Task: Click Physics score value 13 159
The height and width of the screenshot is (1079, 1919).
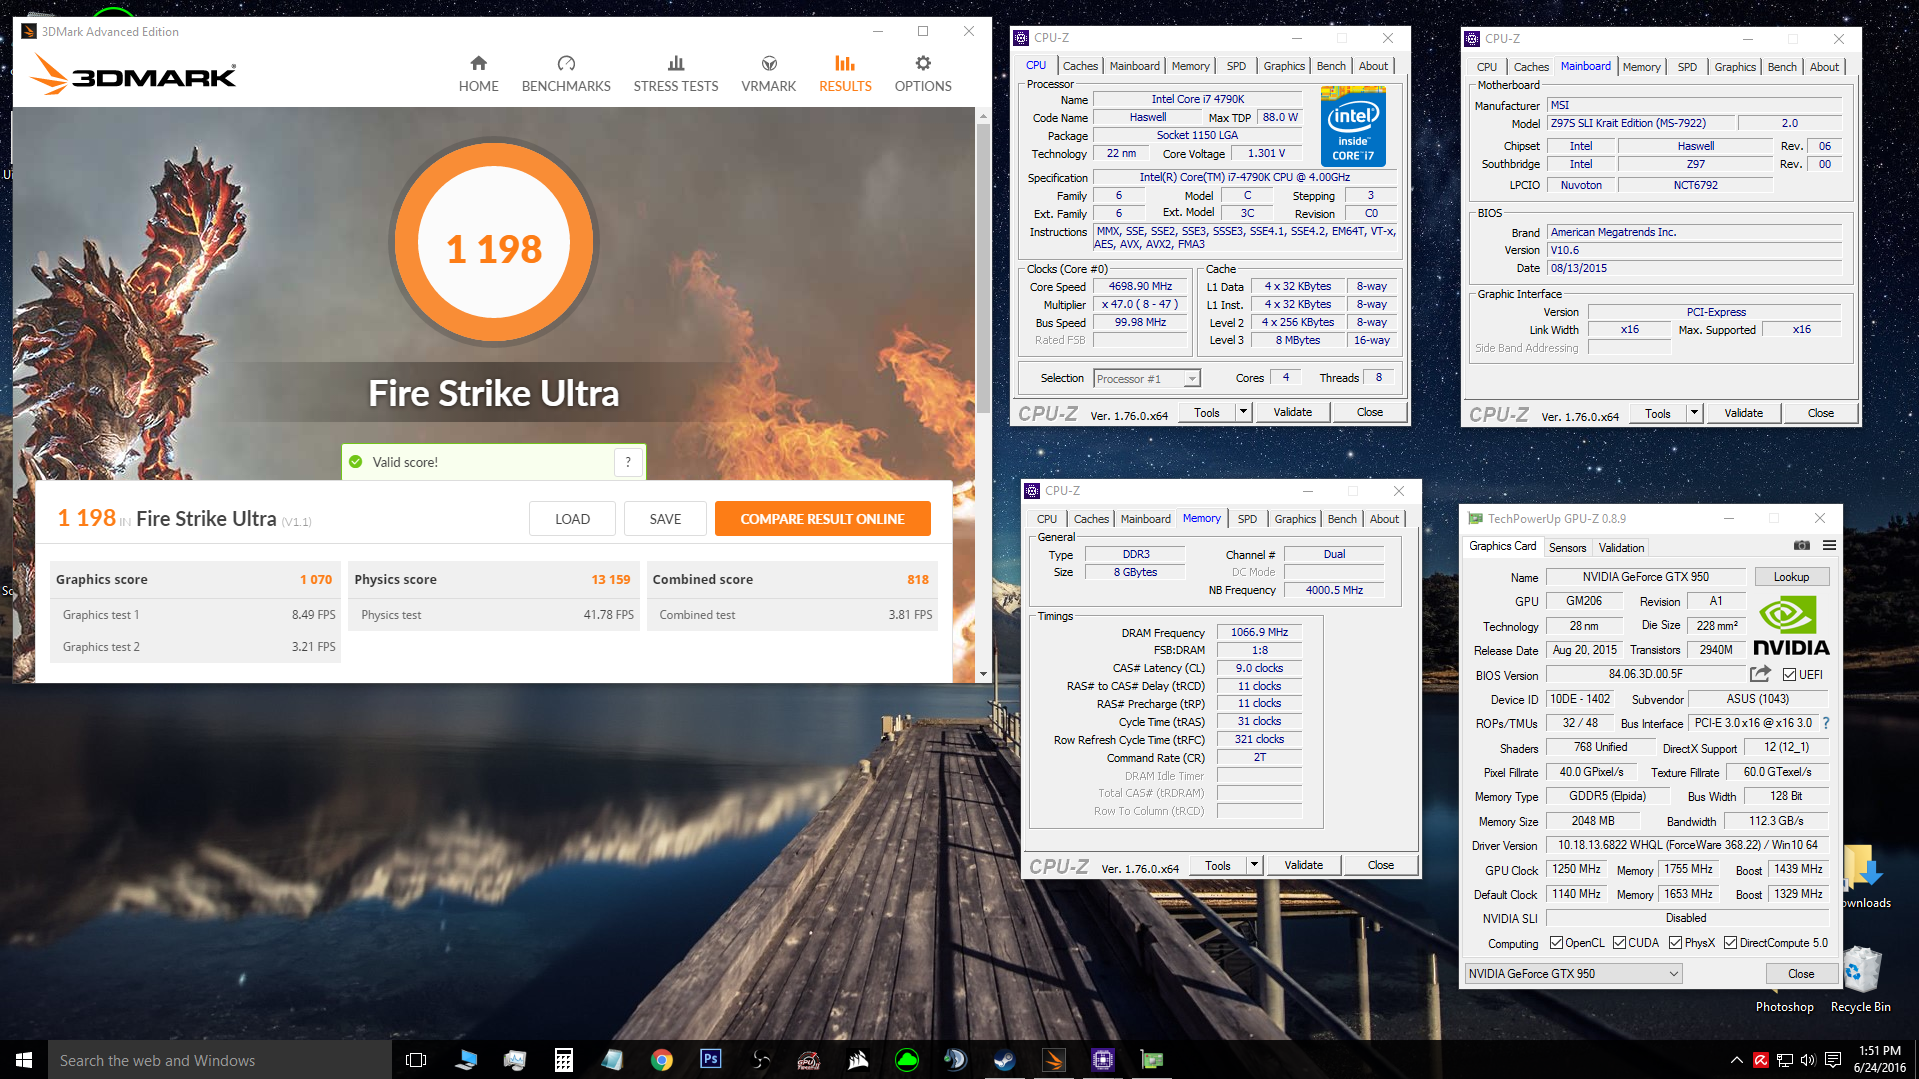Action: [x=610, y=580]
